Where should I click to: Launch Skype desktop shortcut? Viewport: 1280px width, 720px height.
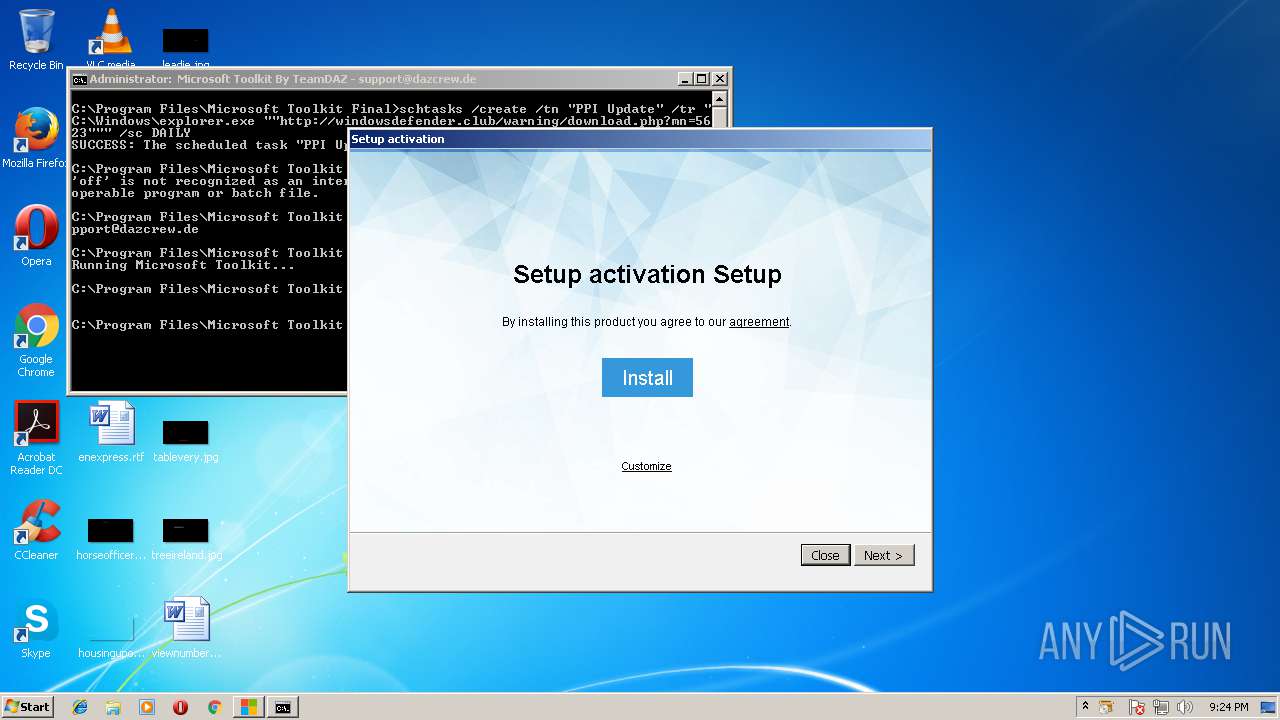point(36,628)
